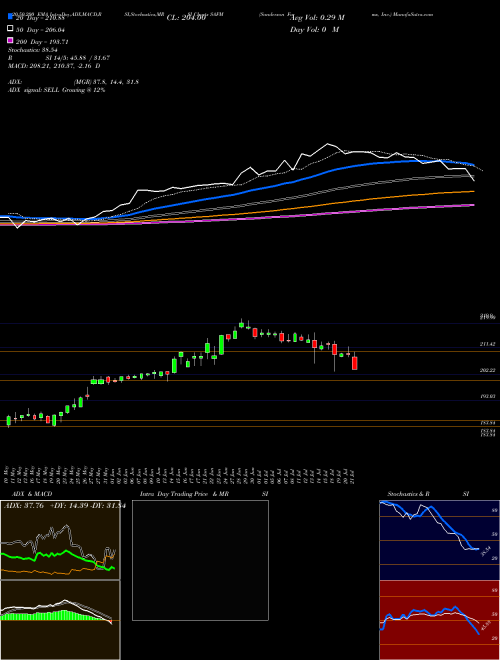
Task: Click the empty Intra Day Trading Price panel
Action: 200,560
